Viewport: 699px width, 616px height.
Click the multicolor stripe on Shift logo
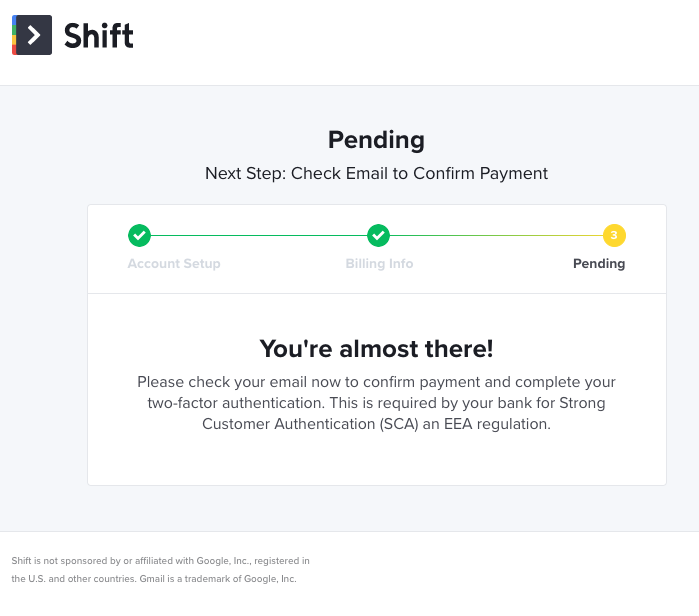(x=14, y=36)
